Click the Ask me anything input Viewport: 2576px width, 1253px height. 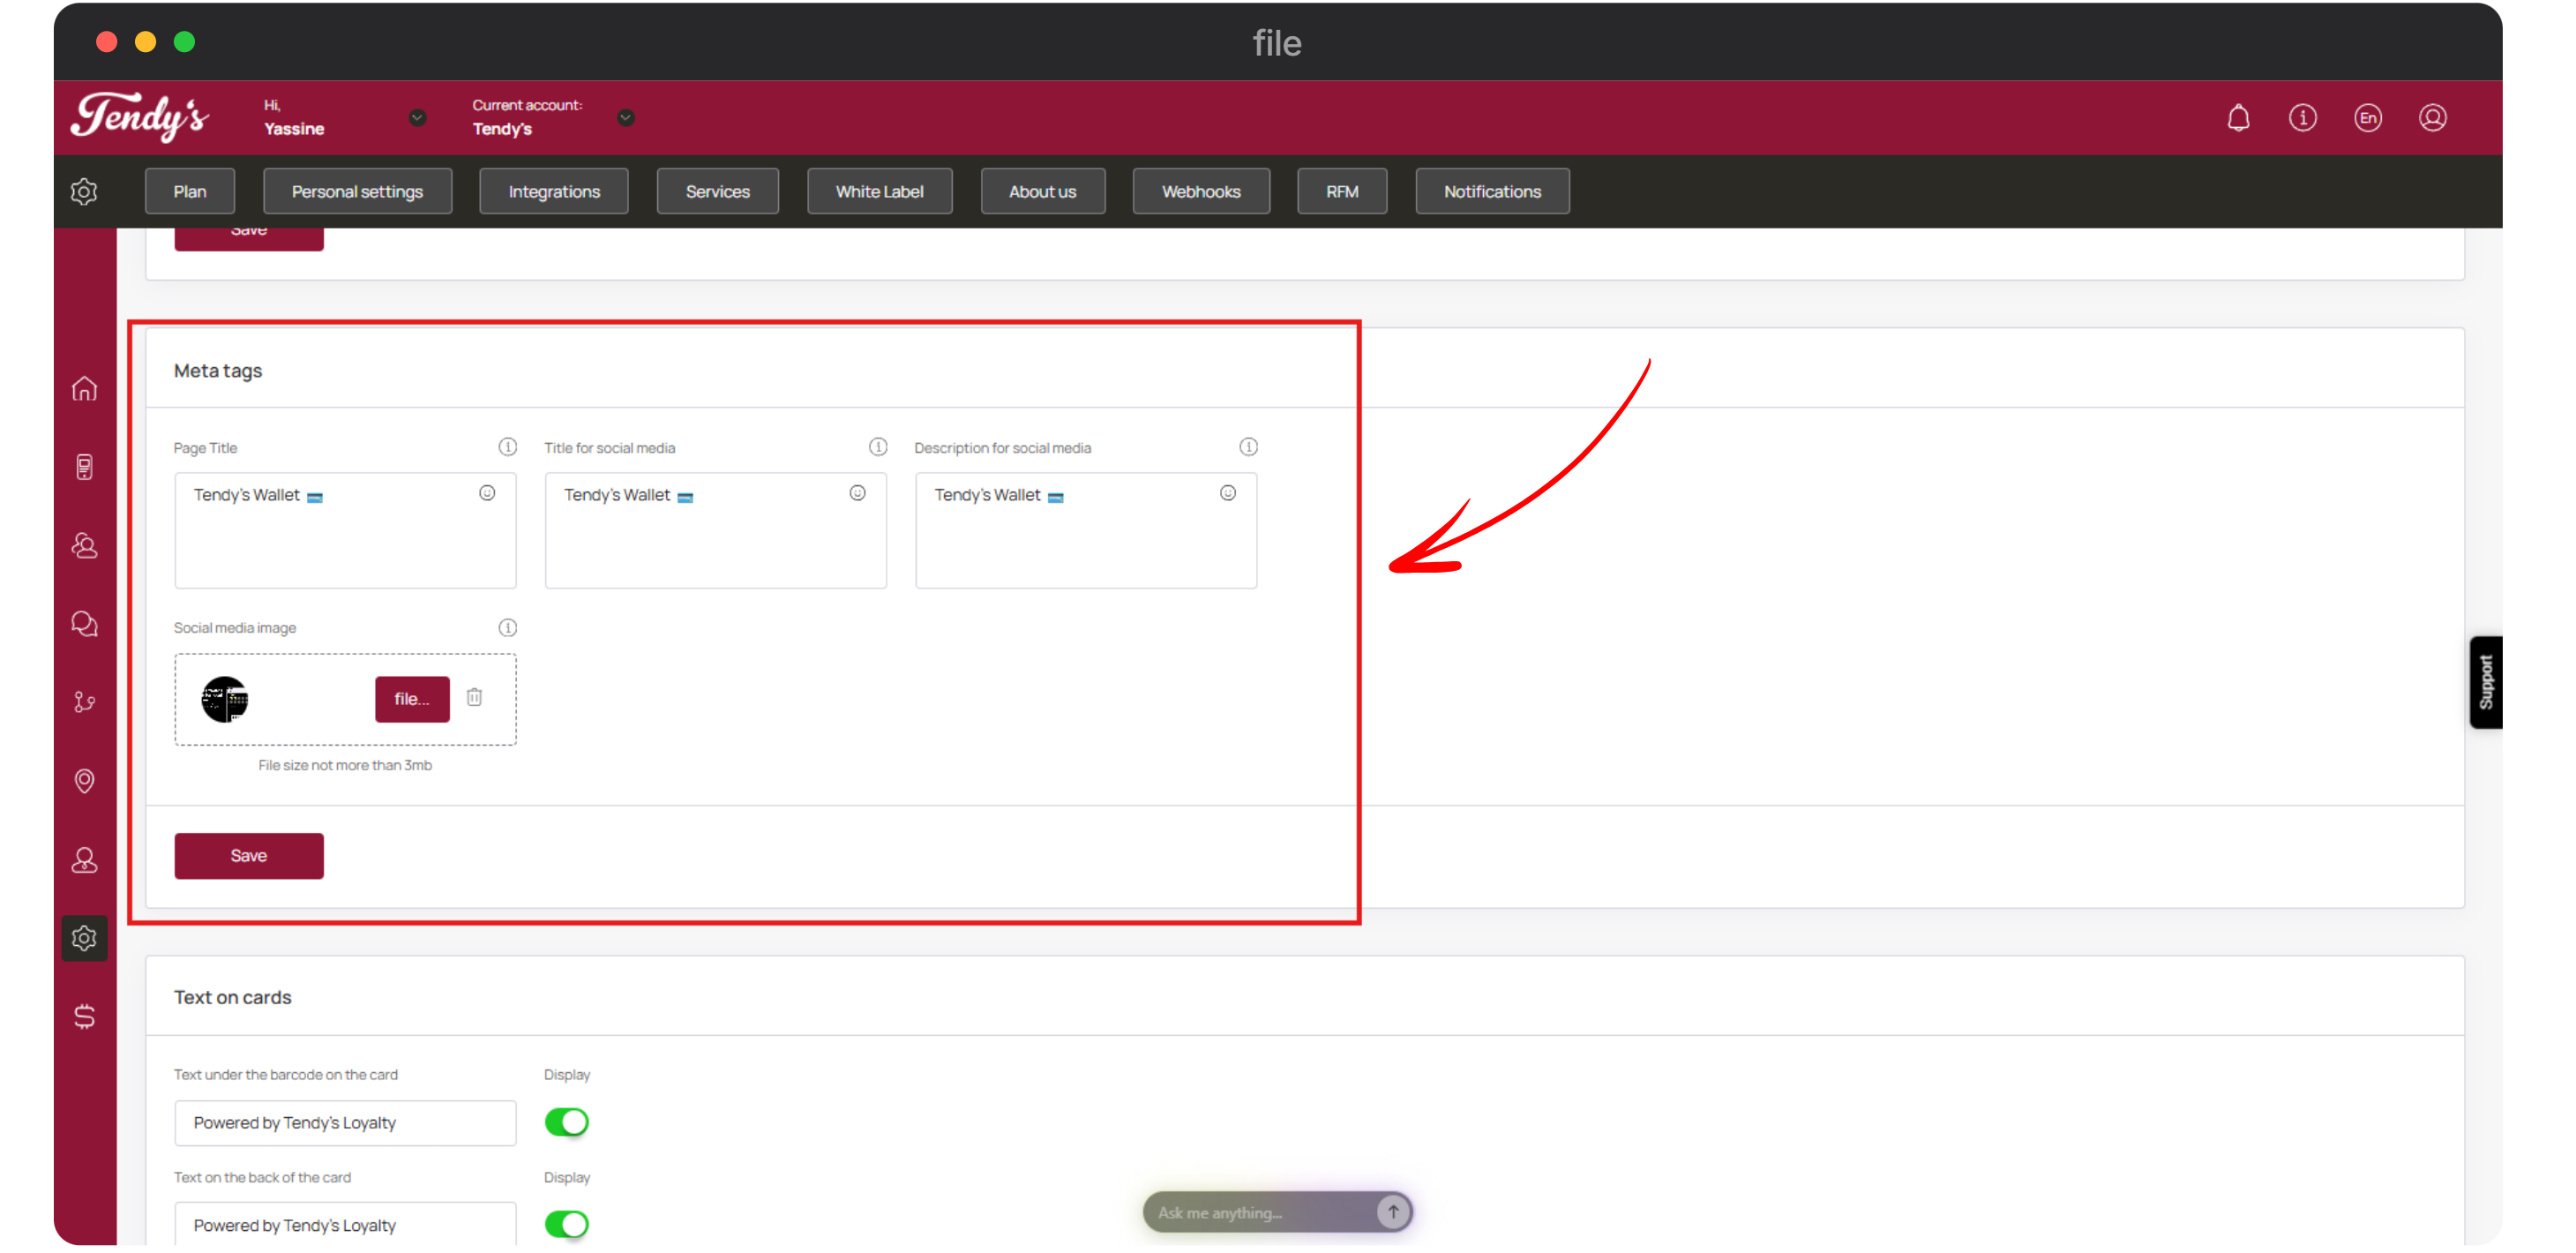[1260, 1212]
